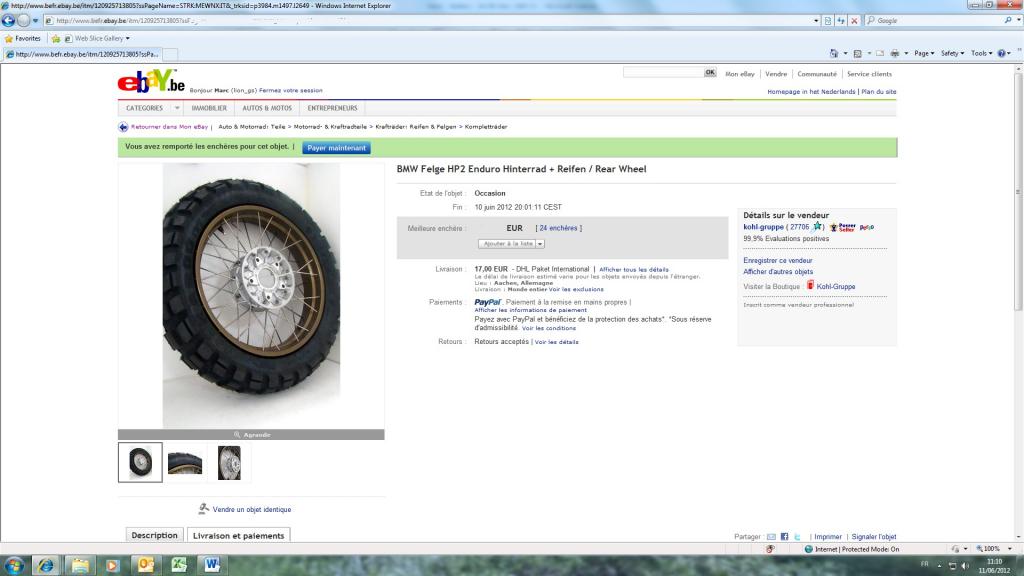Share on Twitter icon
1024x576 pixels.
[797, 537]
